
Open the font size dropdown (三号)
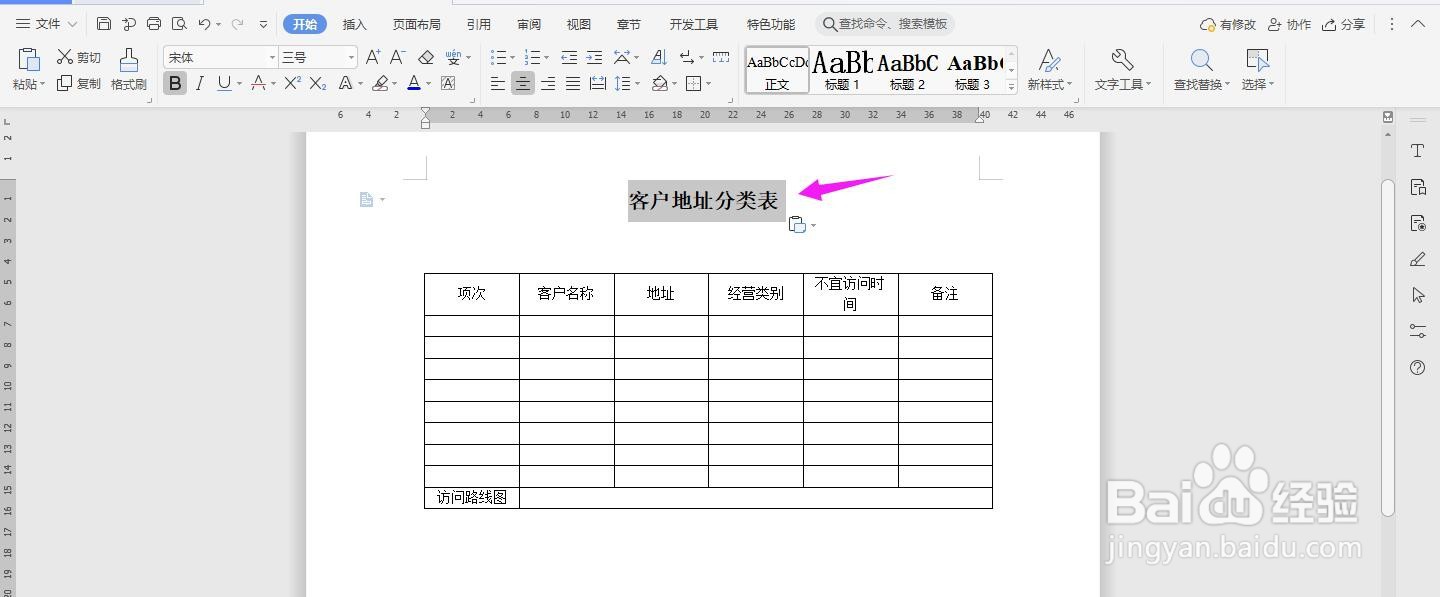(x=351, y=58)
